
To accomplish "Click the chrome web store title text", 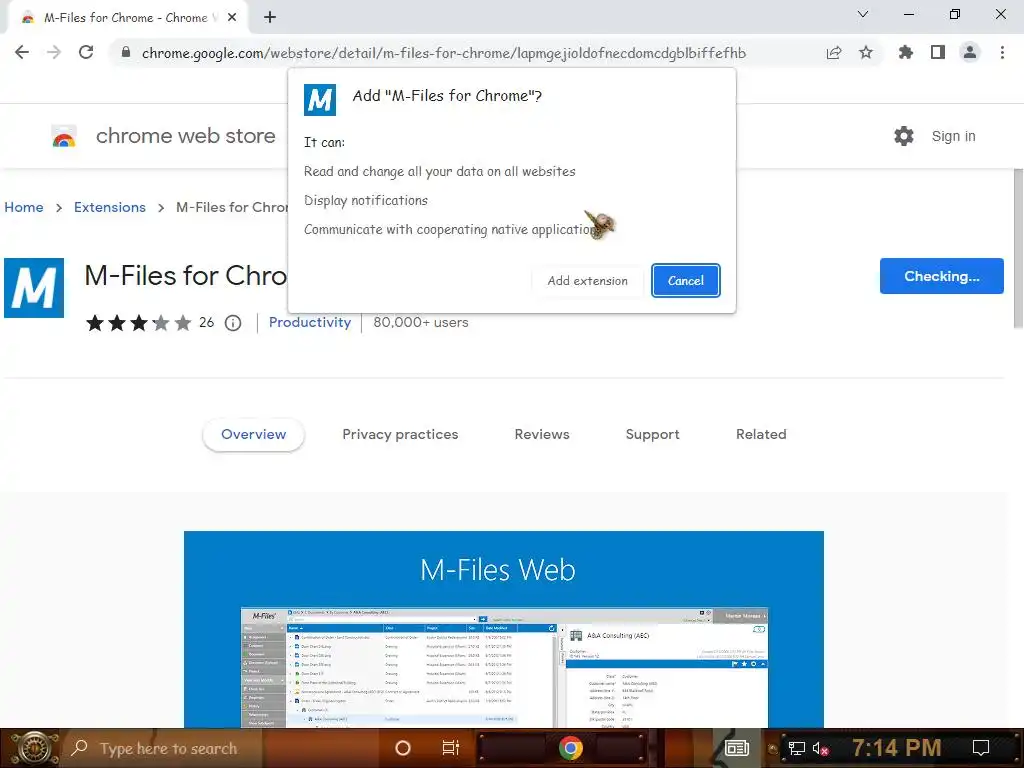I will click(x=185, y=136).
